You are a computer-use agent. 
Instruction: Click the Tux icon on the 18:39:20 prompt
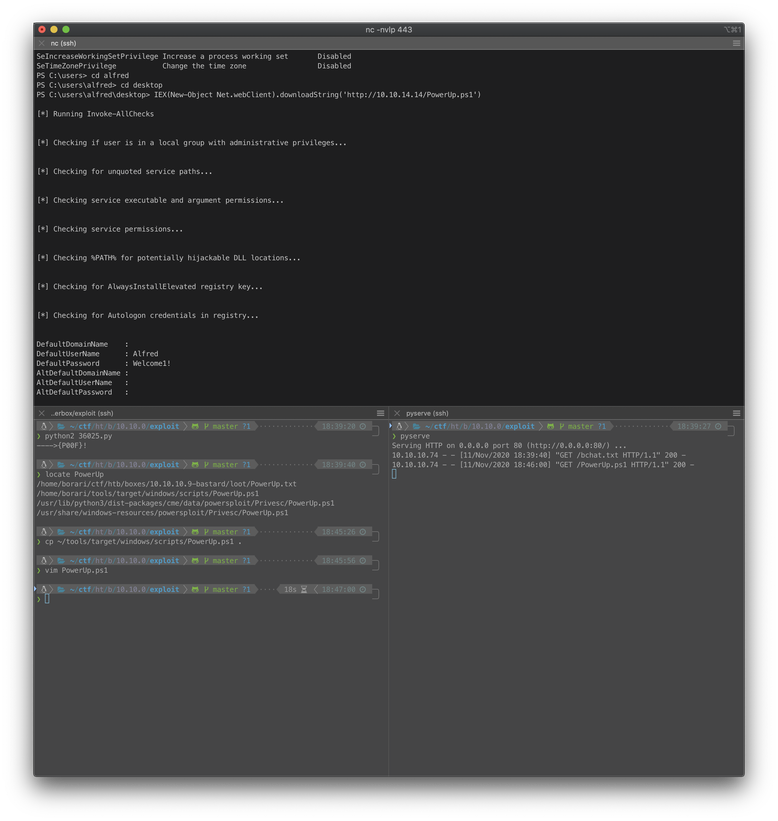click(x=44, y=426)
